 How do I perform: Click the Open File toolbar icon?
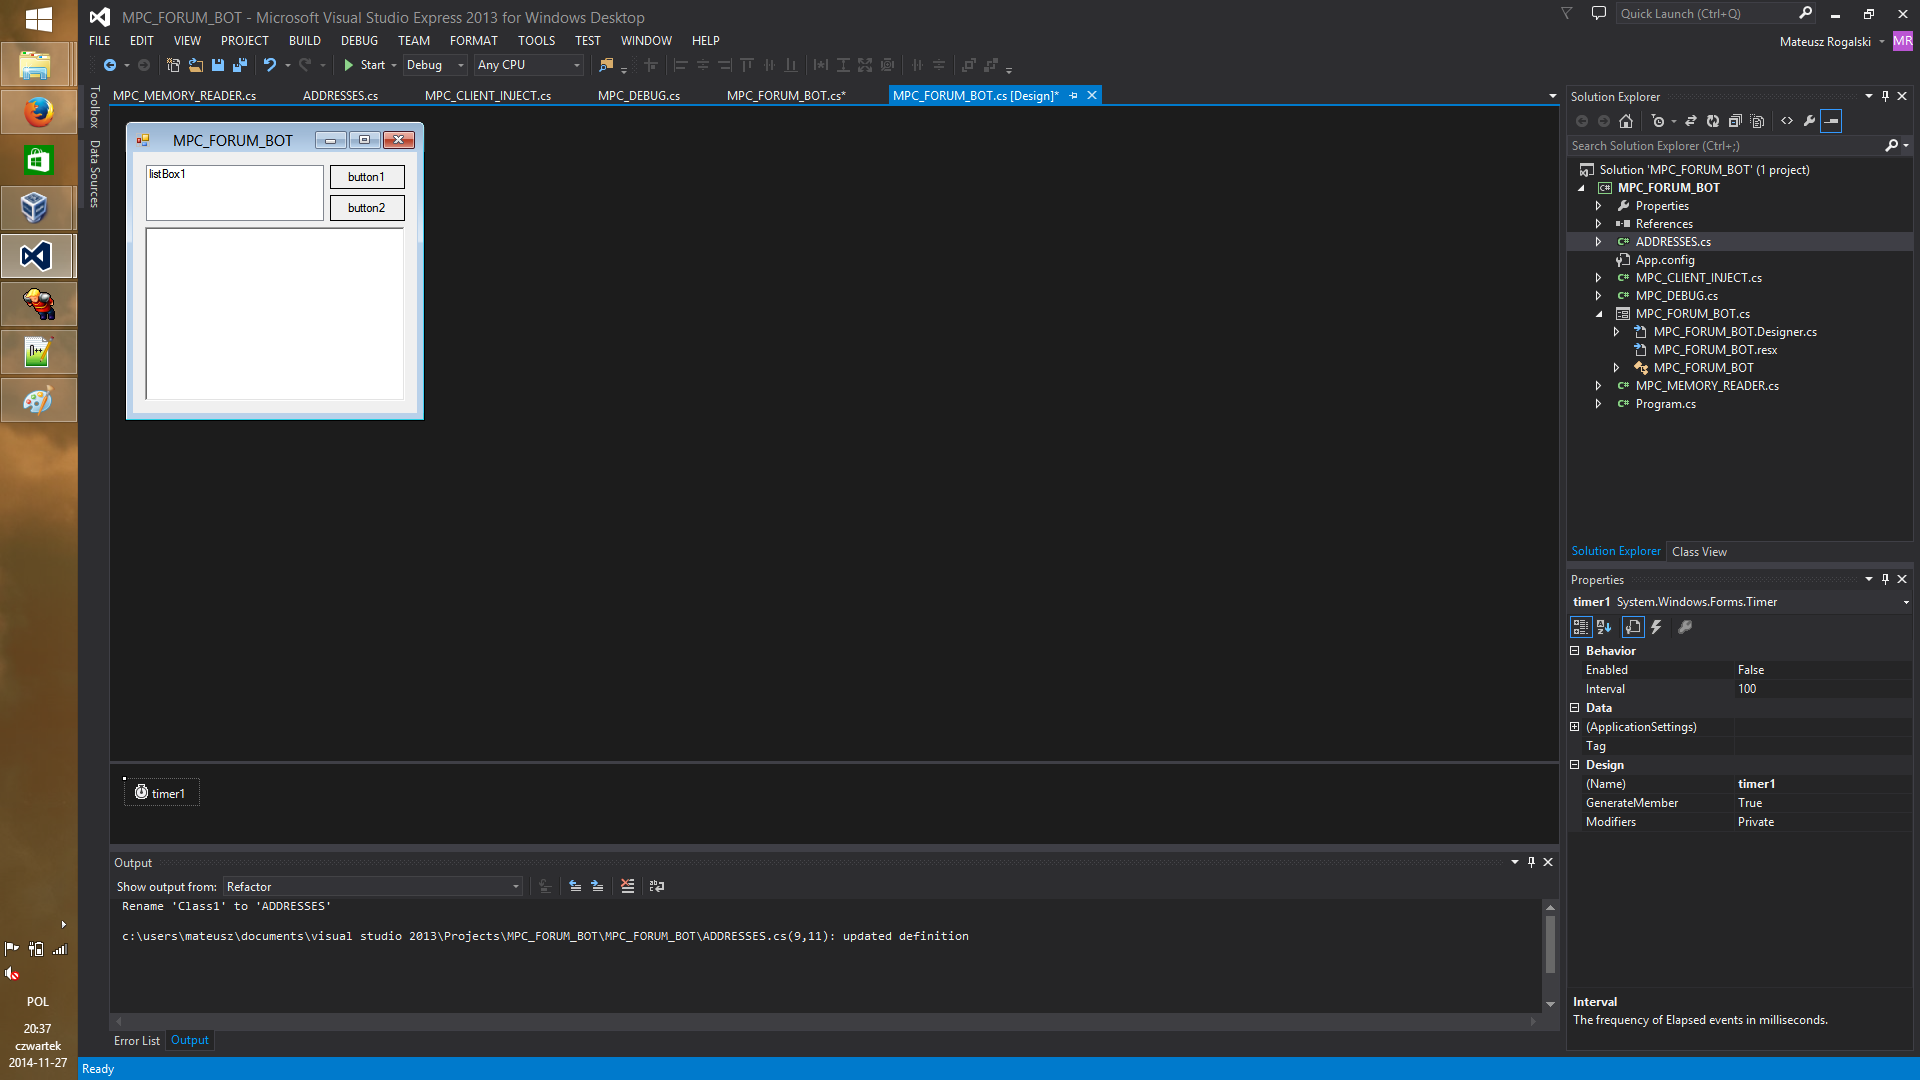(195, 65)
